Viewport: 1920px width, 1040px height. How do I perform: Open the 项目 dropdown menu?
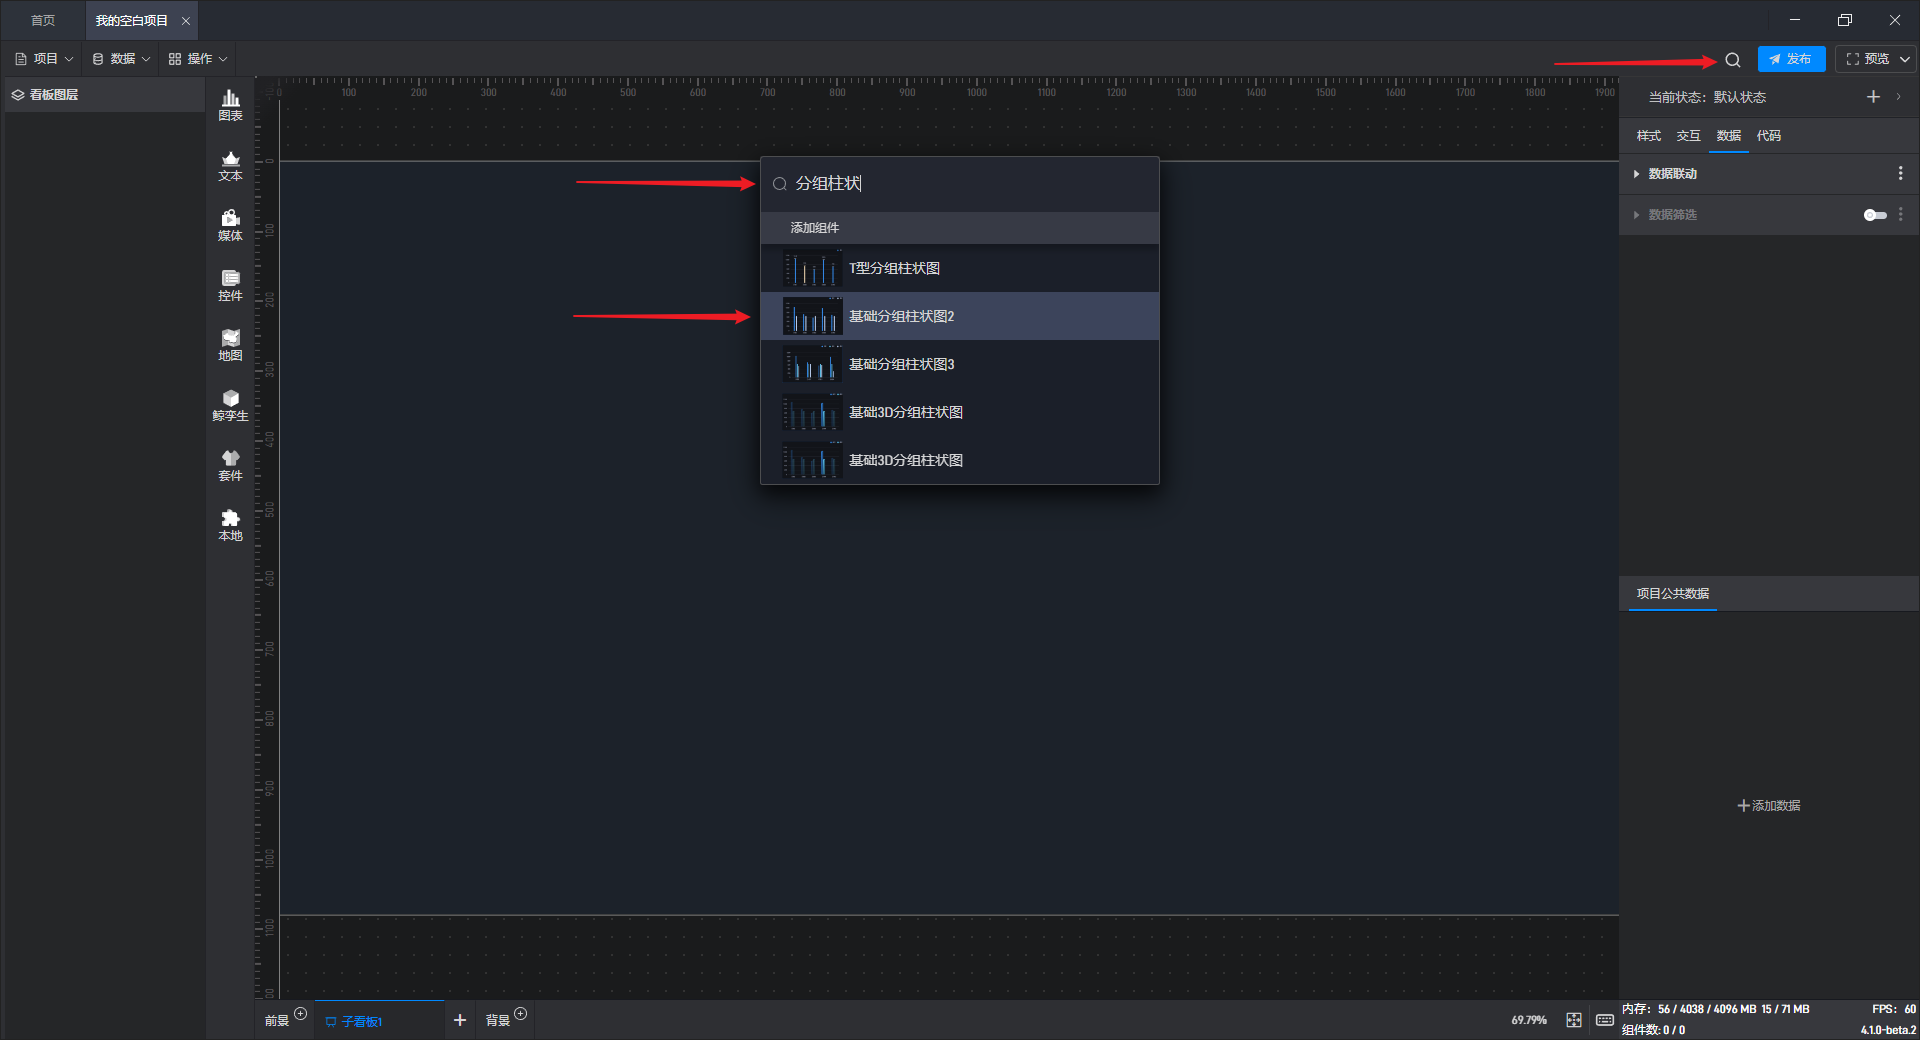(x=45, y=59)
